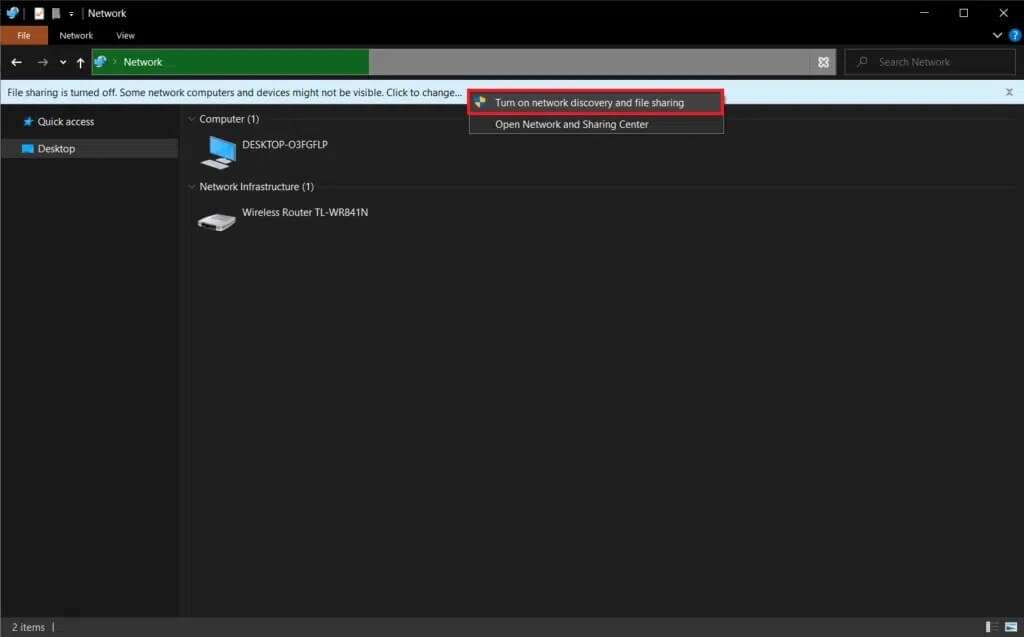The height and width of the screenshot is (637, 1024).
Task: Select Turn on network discovery and file sharing
Action: pos(596,103)
